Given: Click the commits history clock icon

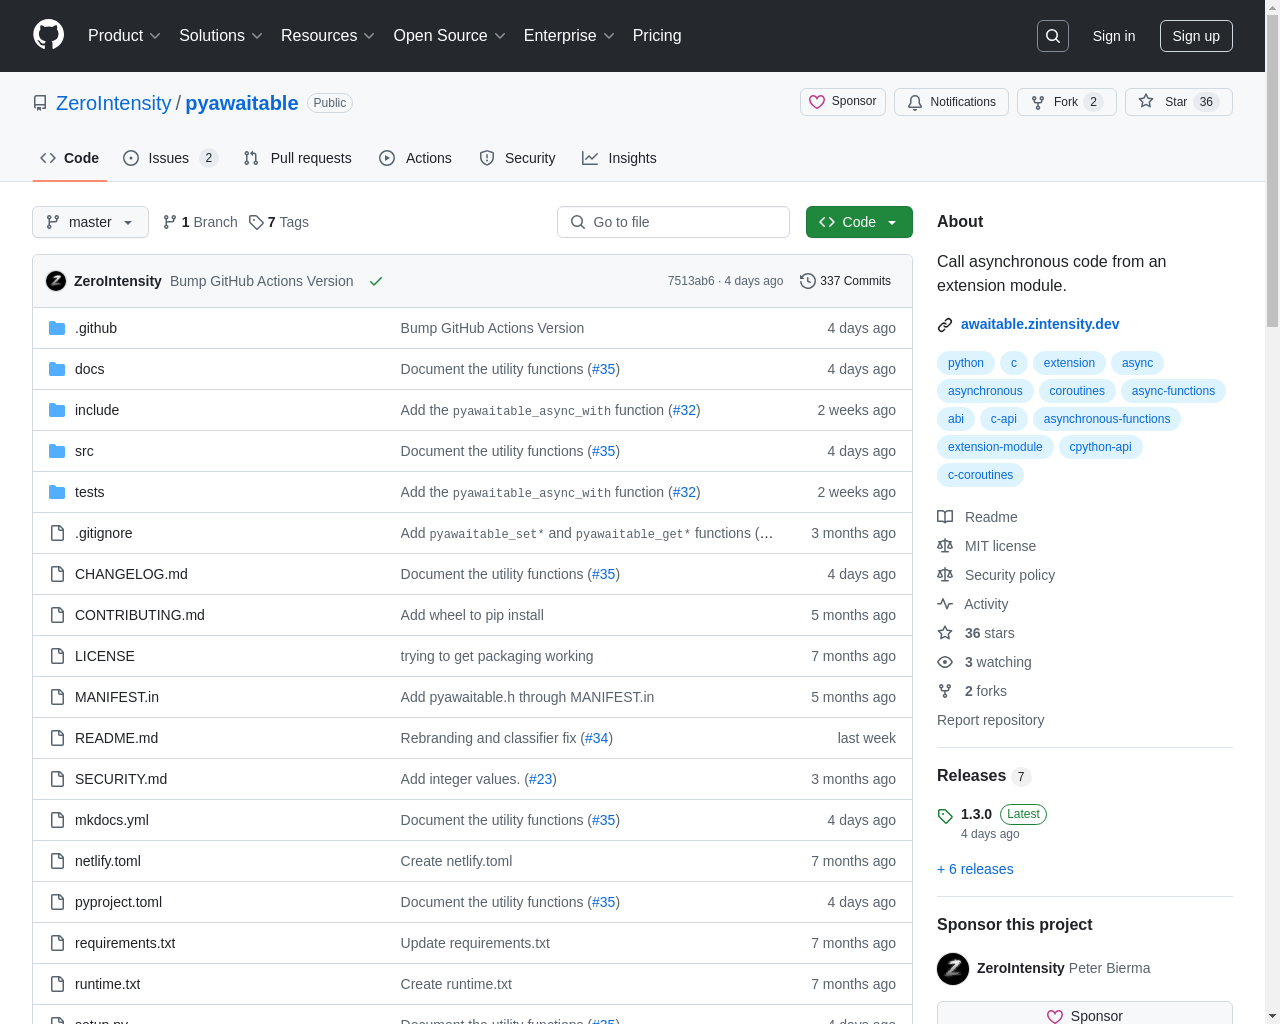Looking at the screenshot, I should pyautogui.click(x=808, y=281).
